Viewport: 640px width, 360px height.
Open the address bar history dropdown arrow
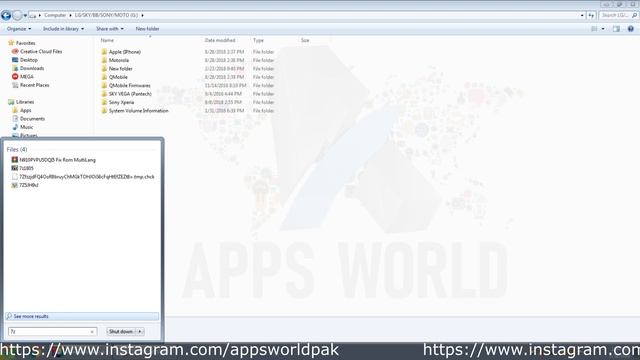click(x=582, y=16)
